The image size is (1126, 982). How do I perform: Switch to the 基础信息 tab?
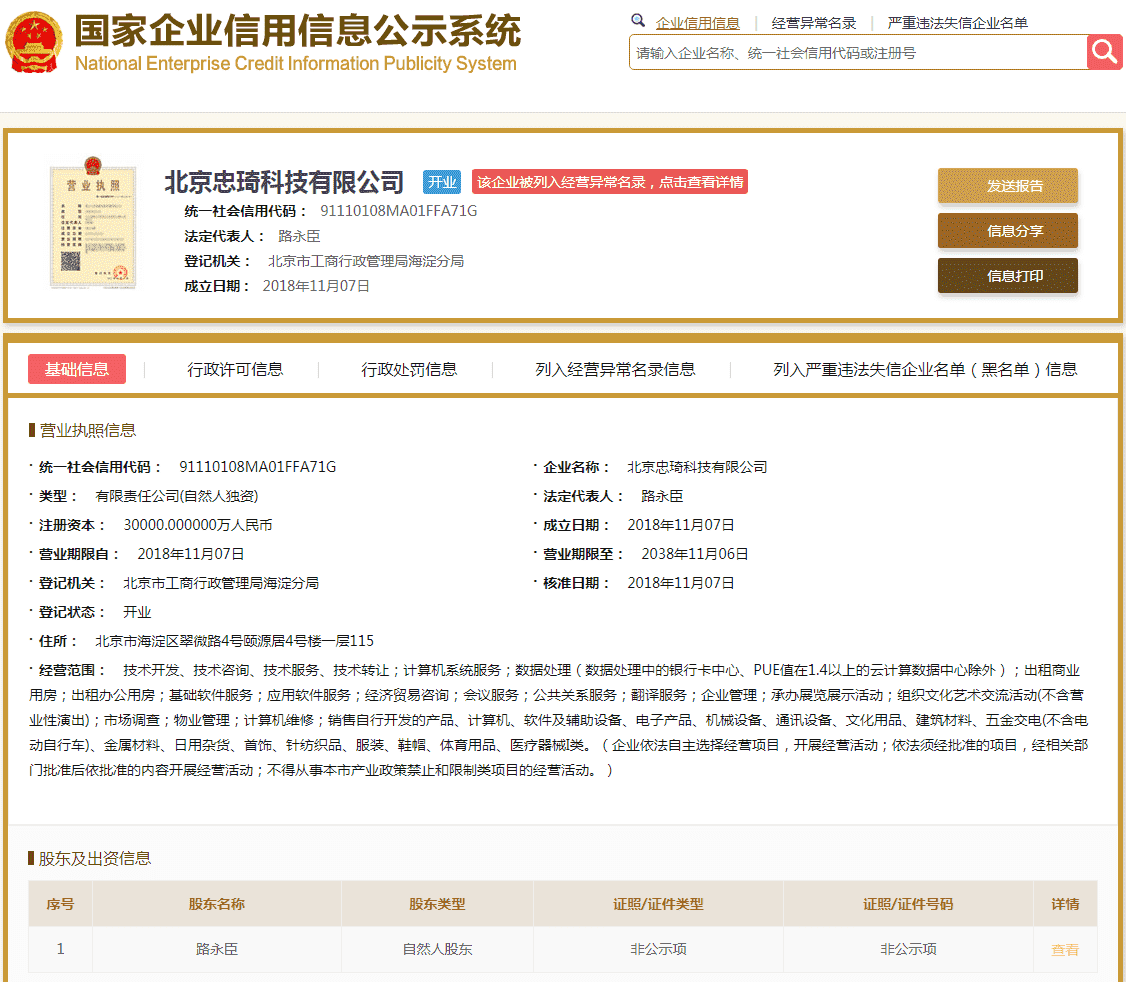coord(77,369)
